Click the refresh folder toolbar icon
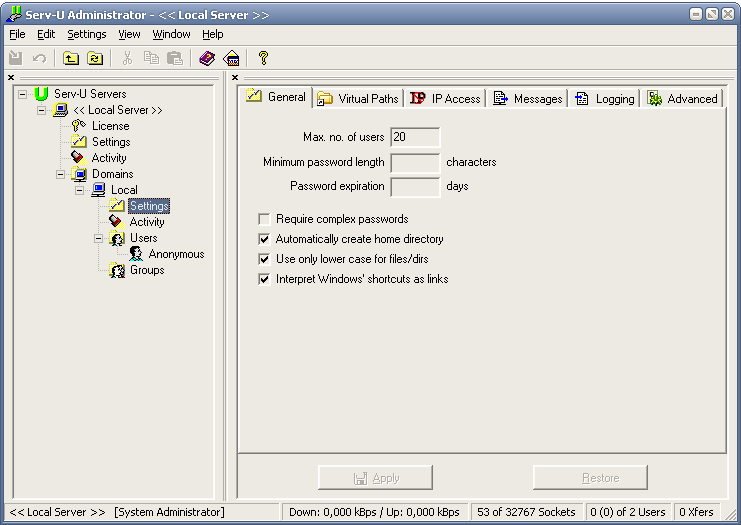The width and height of the screenshot is (741, 525). click(x=95, y=58)
